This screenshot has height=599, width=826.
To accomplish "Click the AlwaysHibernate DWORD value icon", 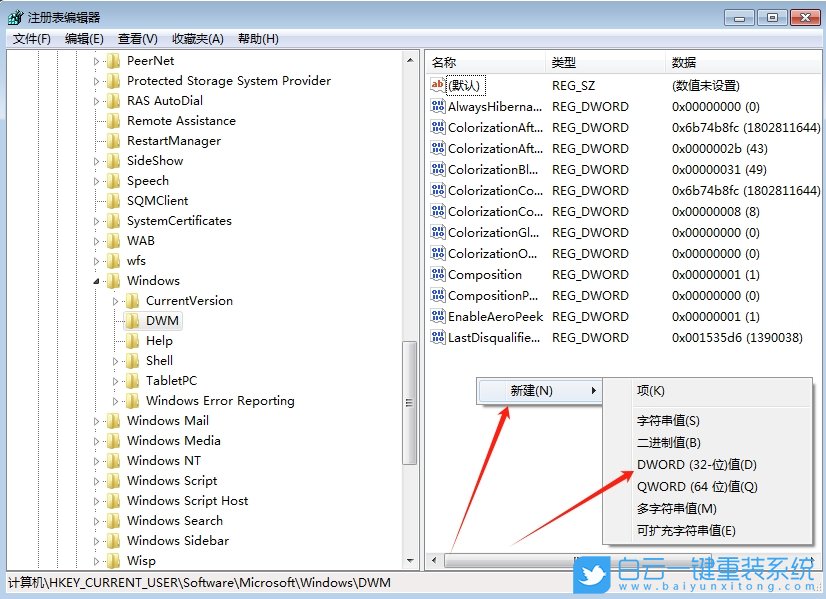I will (440, 106).
